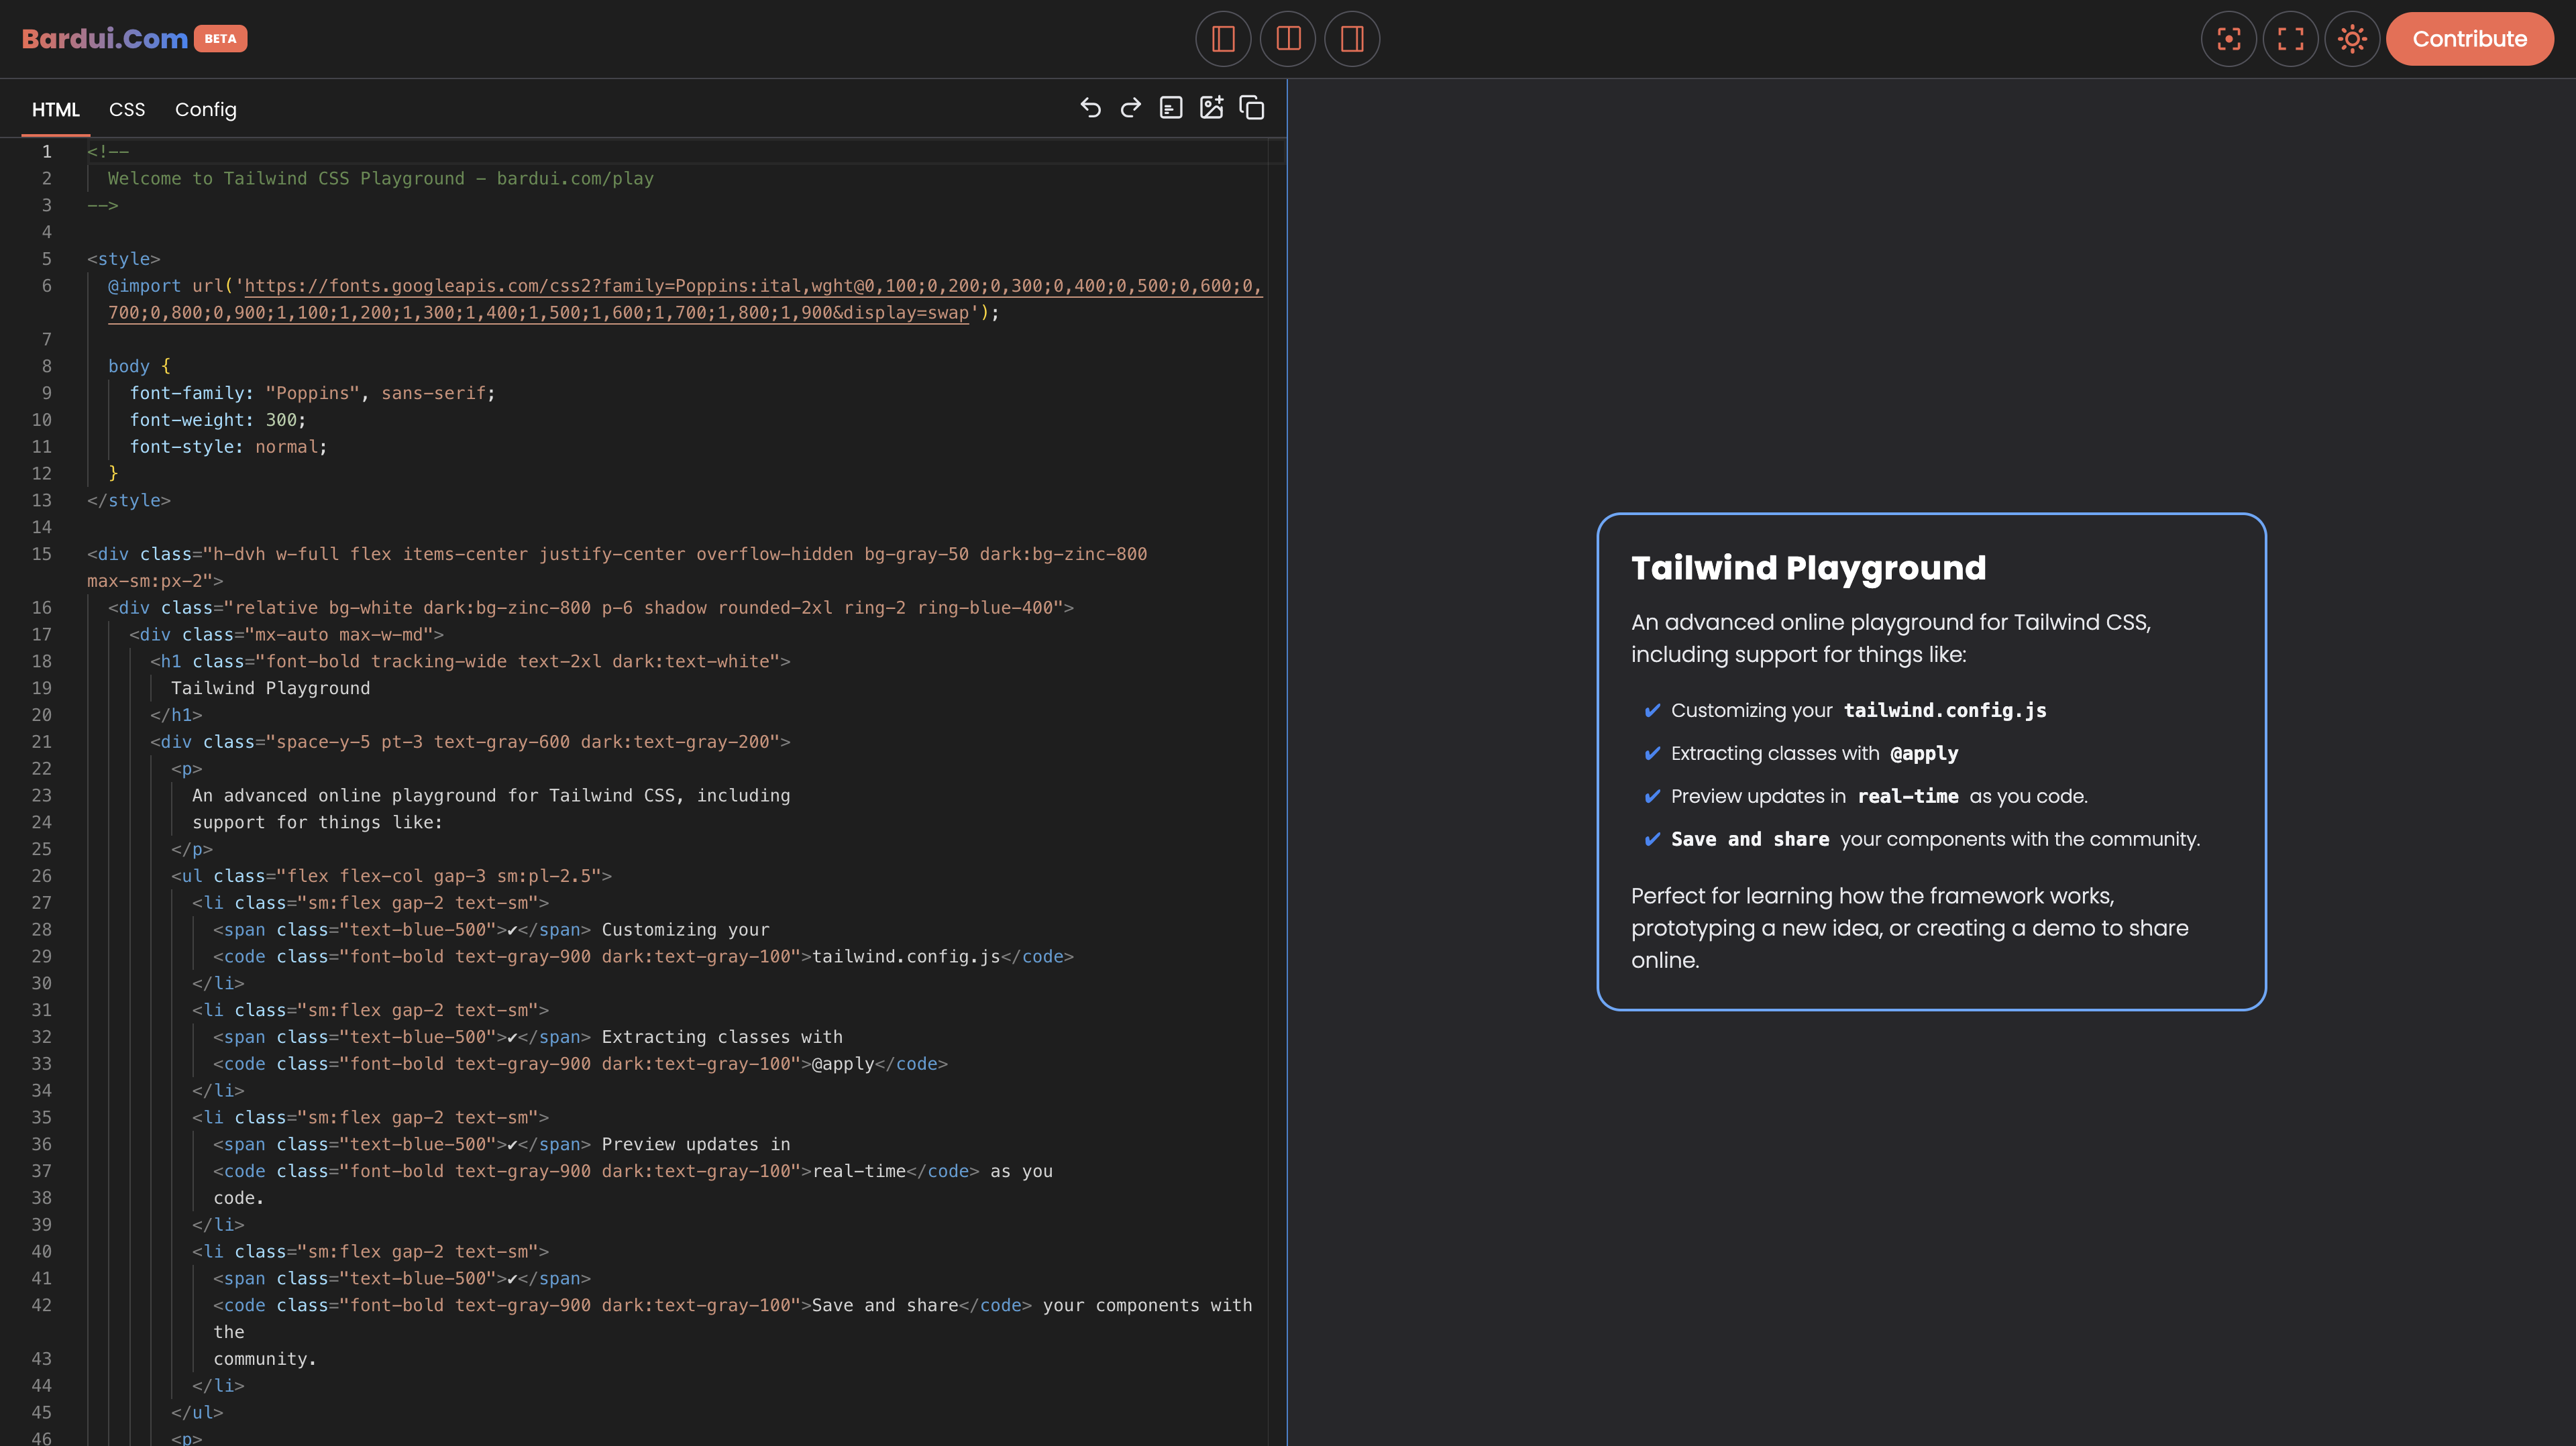Copy the code with copy icon
Viewport: 2576px width, 1446px height.
coord(1252,108)
